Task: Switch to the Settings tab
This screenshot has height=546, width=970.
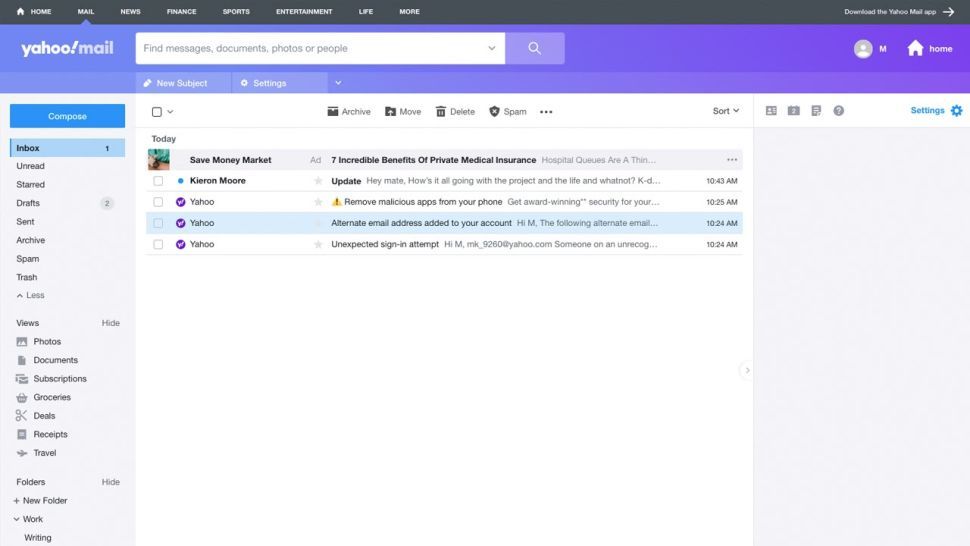Action: (x=280, y=83)
